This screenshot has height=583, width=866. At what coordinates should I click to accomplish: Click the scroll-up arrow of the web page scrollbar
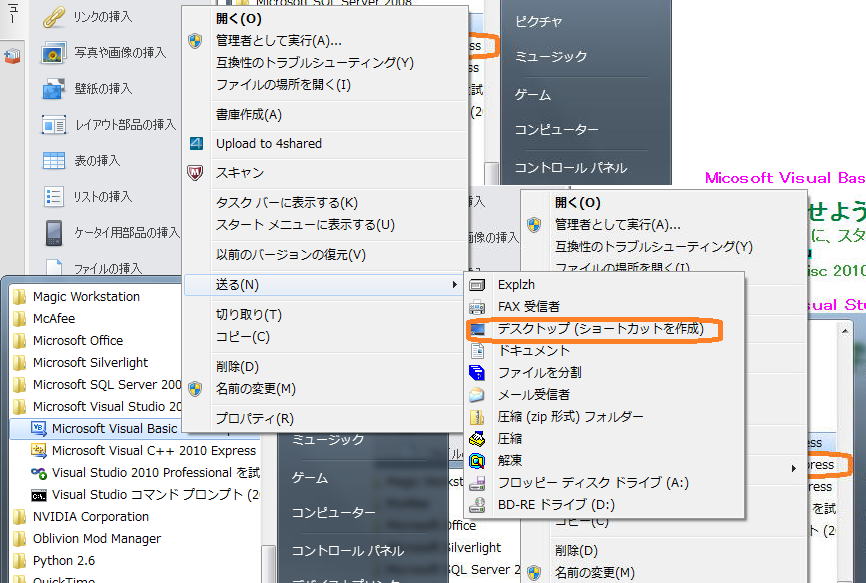point(844,331)
